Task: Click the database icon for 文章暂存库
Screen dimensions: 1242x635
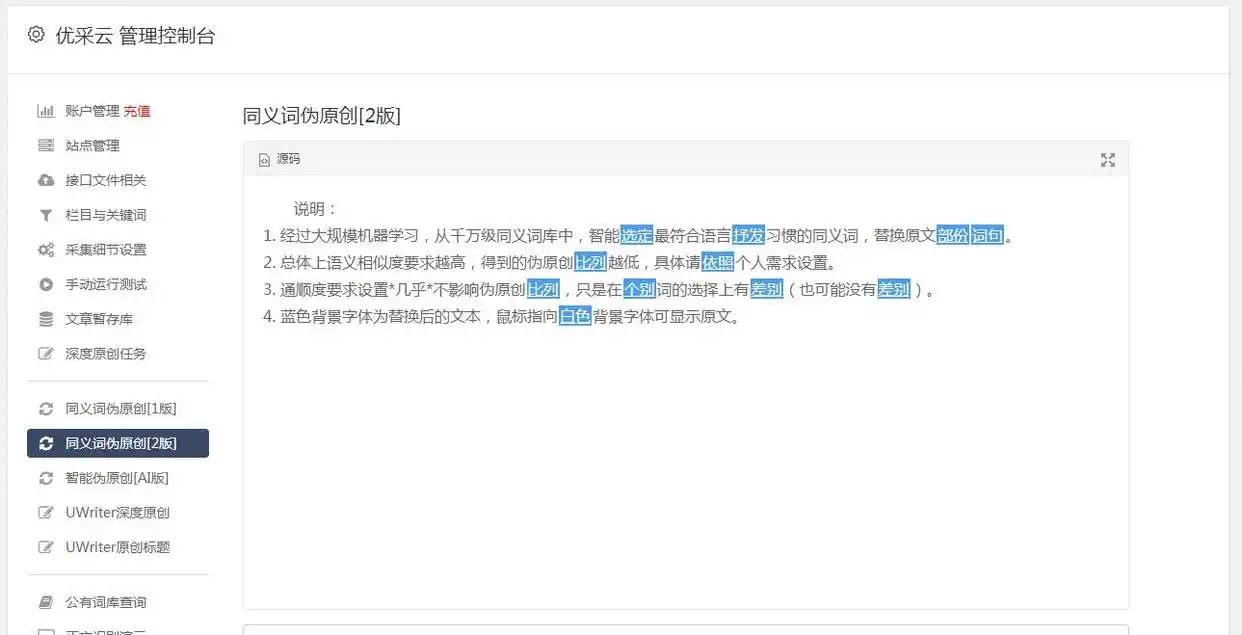Action: pos(46,319)
